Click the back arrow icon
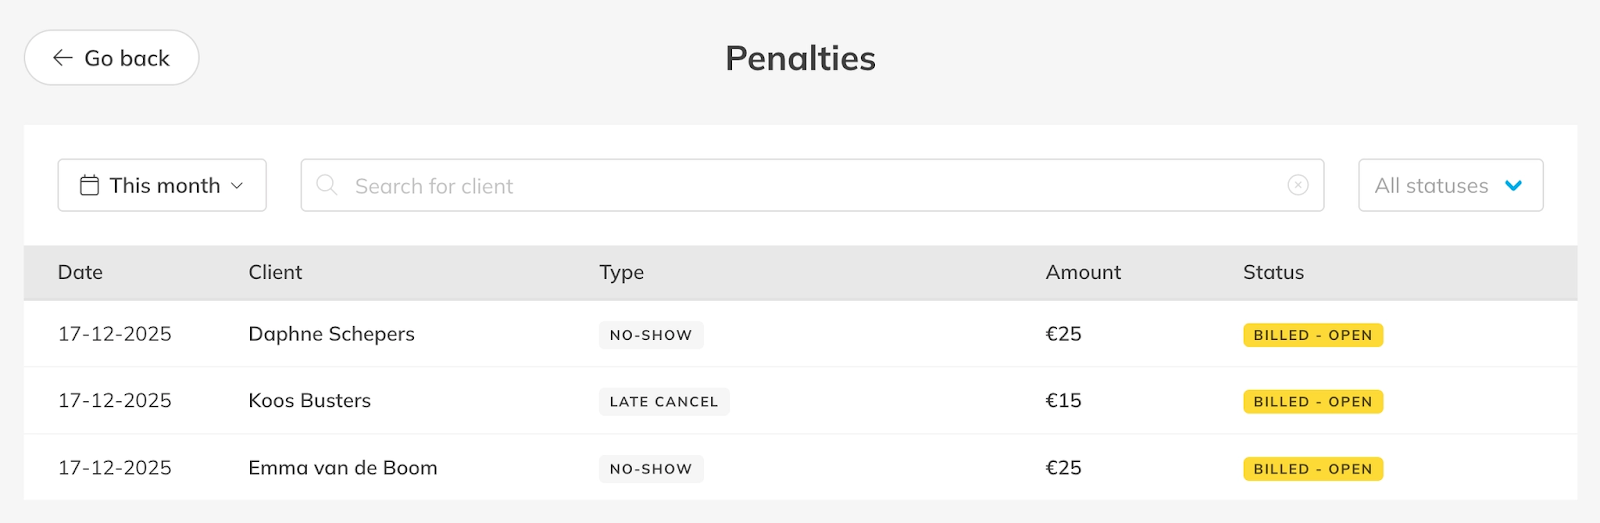 [63, 58]
